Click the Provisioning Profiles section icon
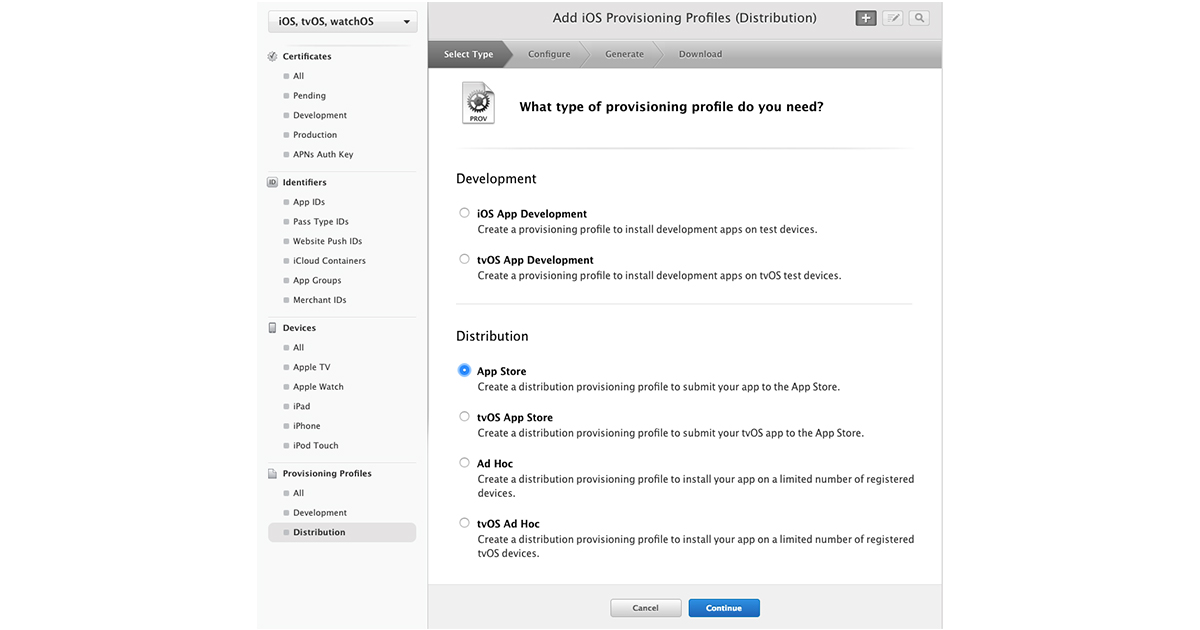Screen dimensions: 1200x630 tap(273, 474)
